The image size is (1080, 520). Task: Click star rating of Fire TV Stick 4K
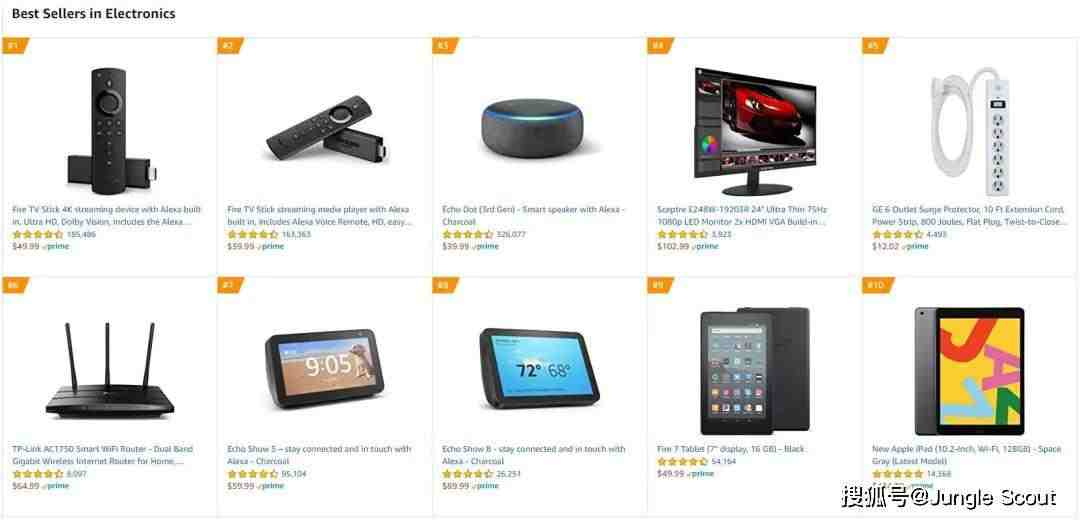coord(38,235)
